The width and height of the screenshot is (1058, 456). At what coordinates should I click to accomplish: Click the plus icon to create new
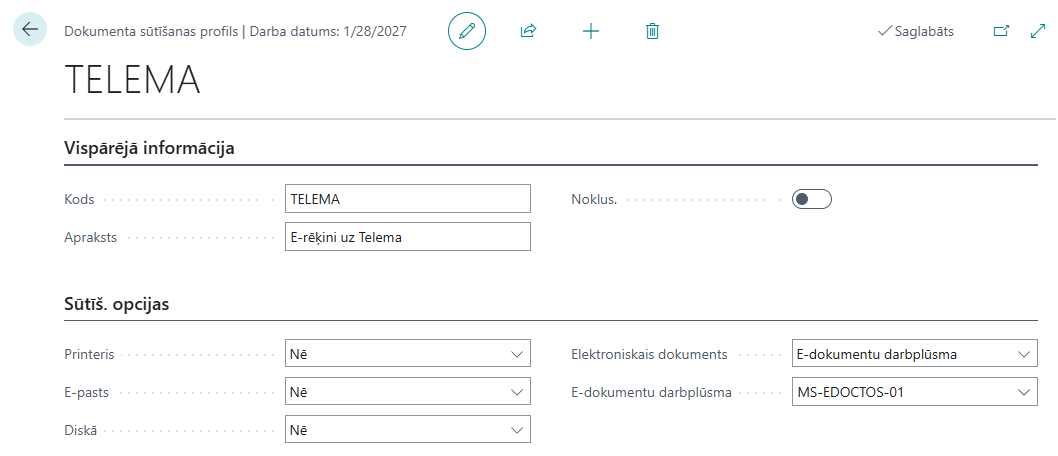[591, 31]
